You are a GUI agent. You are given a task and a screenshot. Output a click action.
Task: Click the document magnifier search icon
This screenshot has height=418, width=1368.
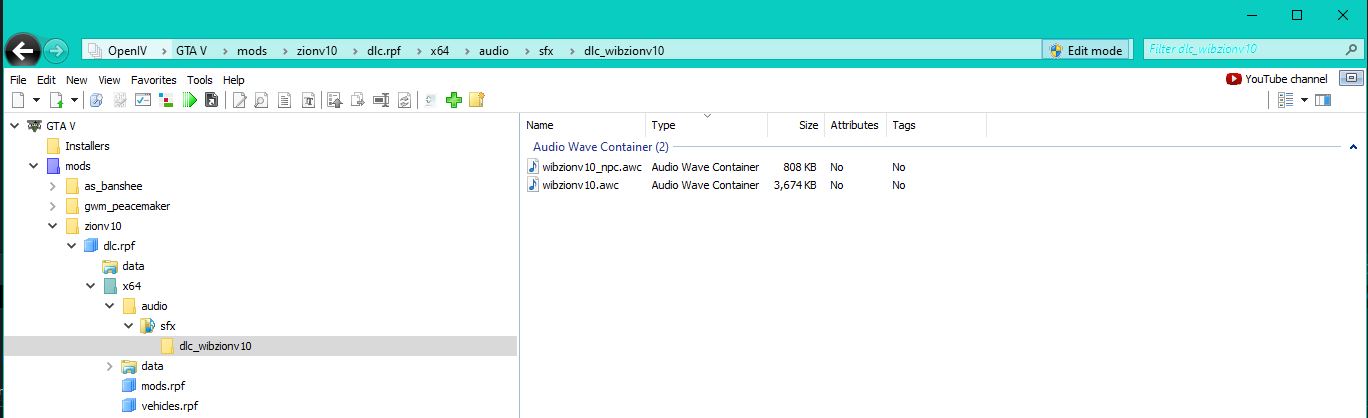pyautogui.click(x=261, y=100)
